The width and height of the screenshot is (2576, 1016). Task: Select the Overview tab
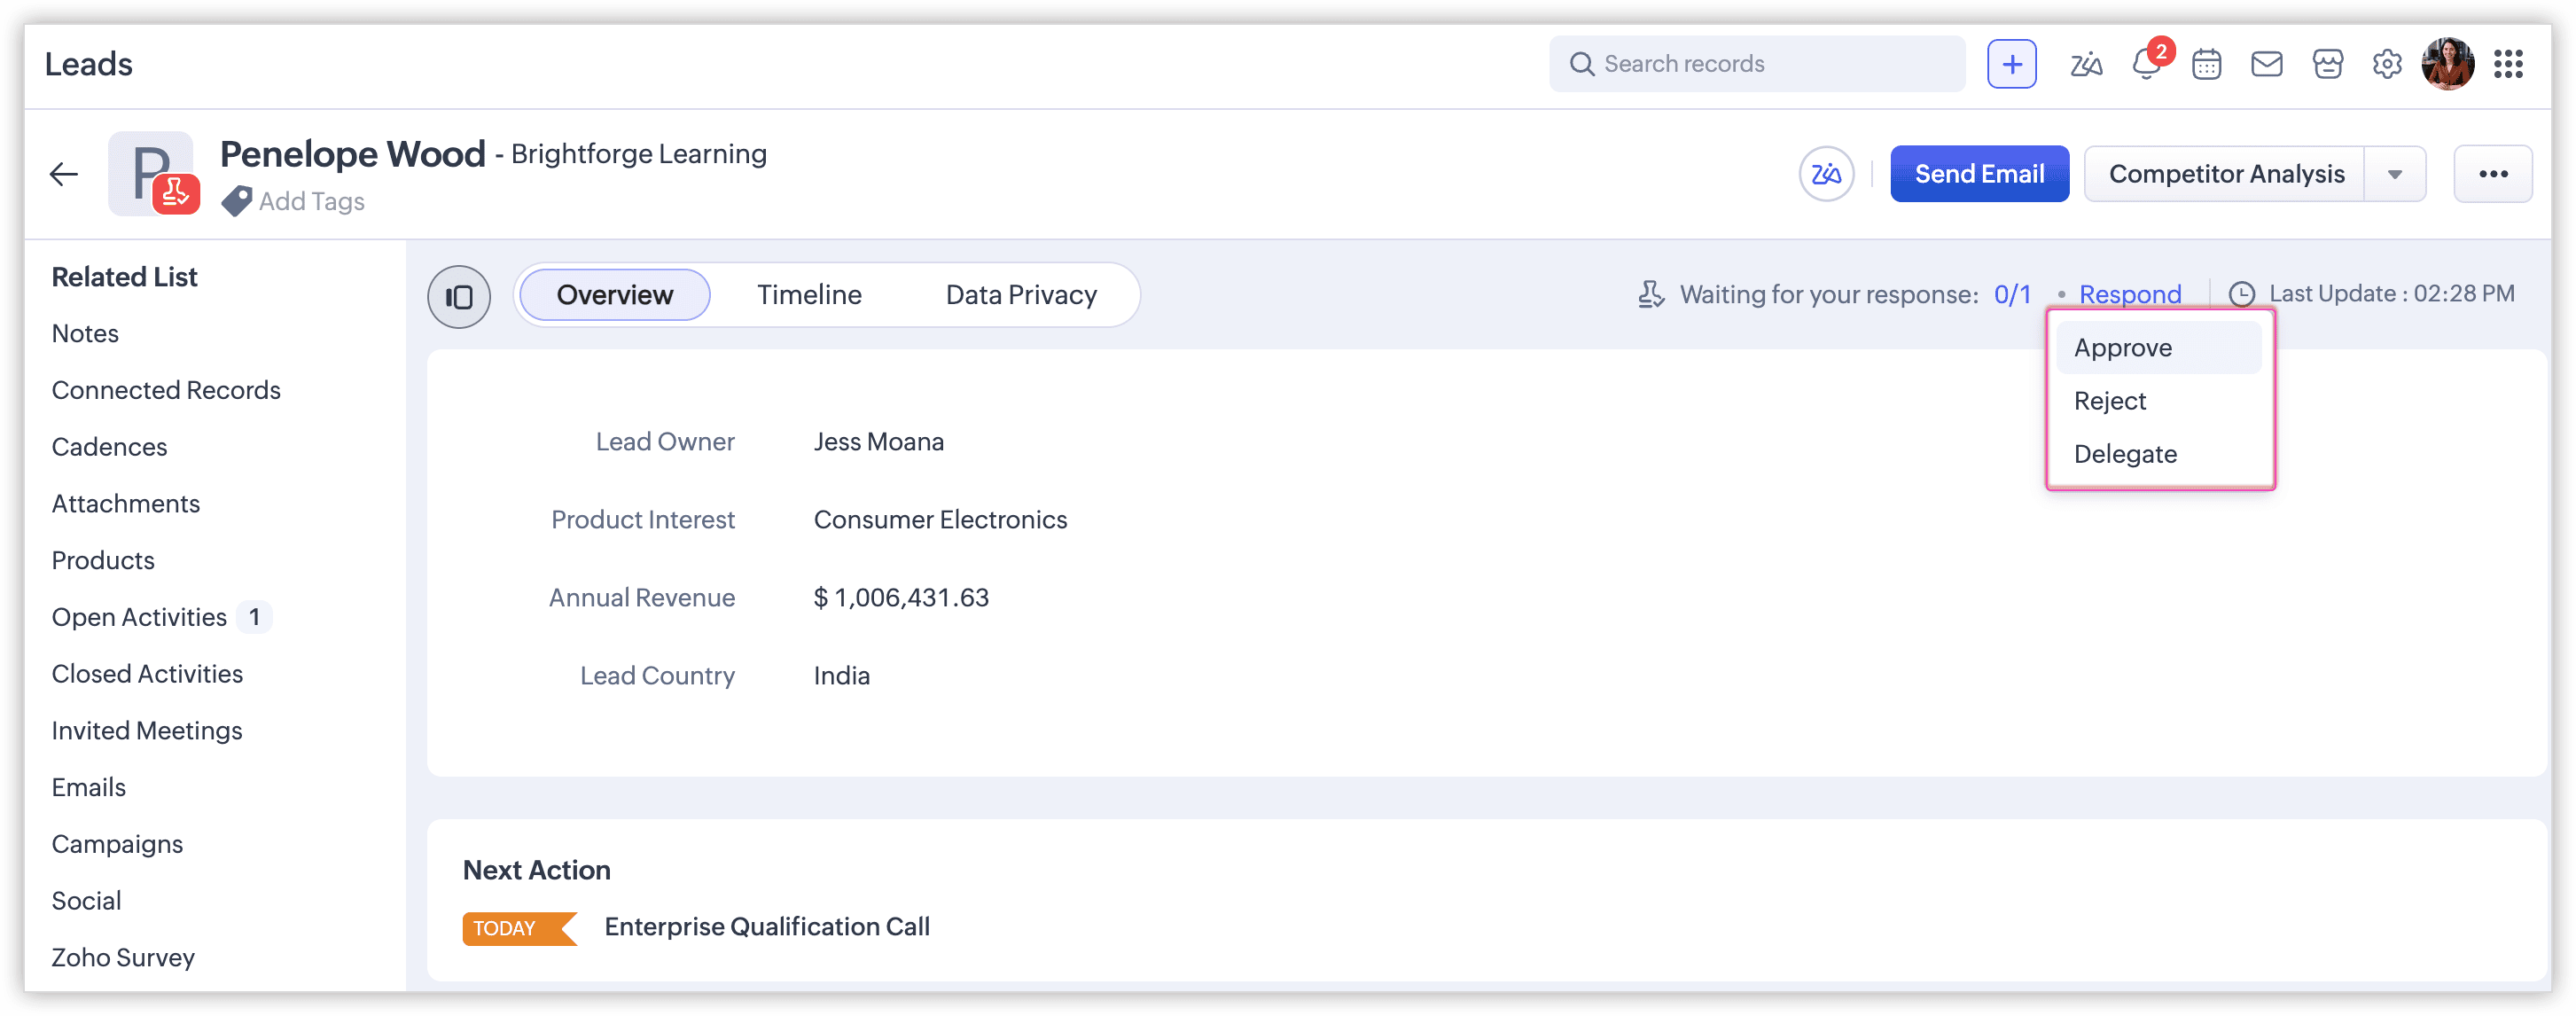(x=615, y=295)
